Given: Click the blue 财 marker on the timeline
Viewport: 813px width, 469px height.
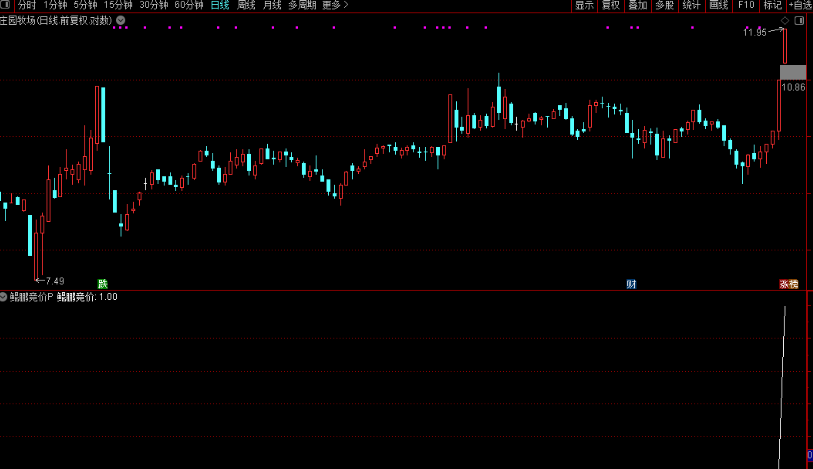Looking at the screenshot, I should pyautogui.click(x=631, y=284).
